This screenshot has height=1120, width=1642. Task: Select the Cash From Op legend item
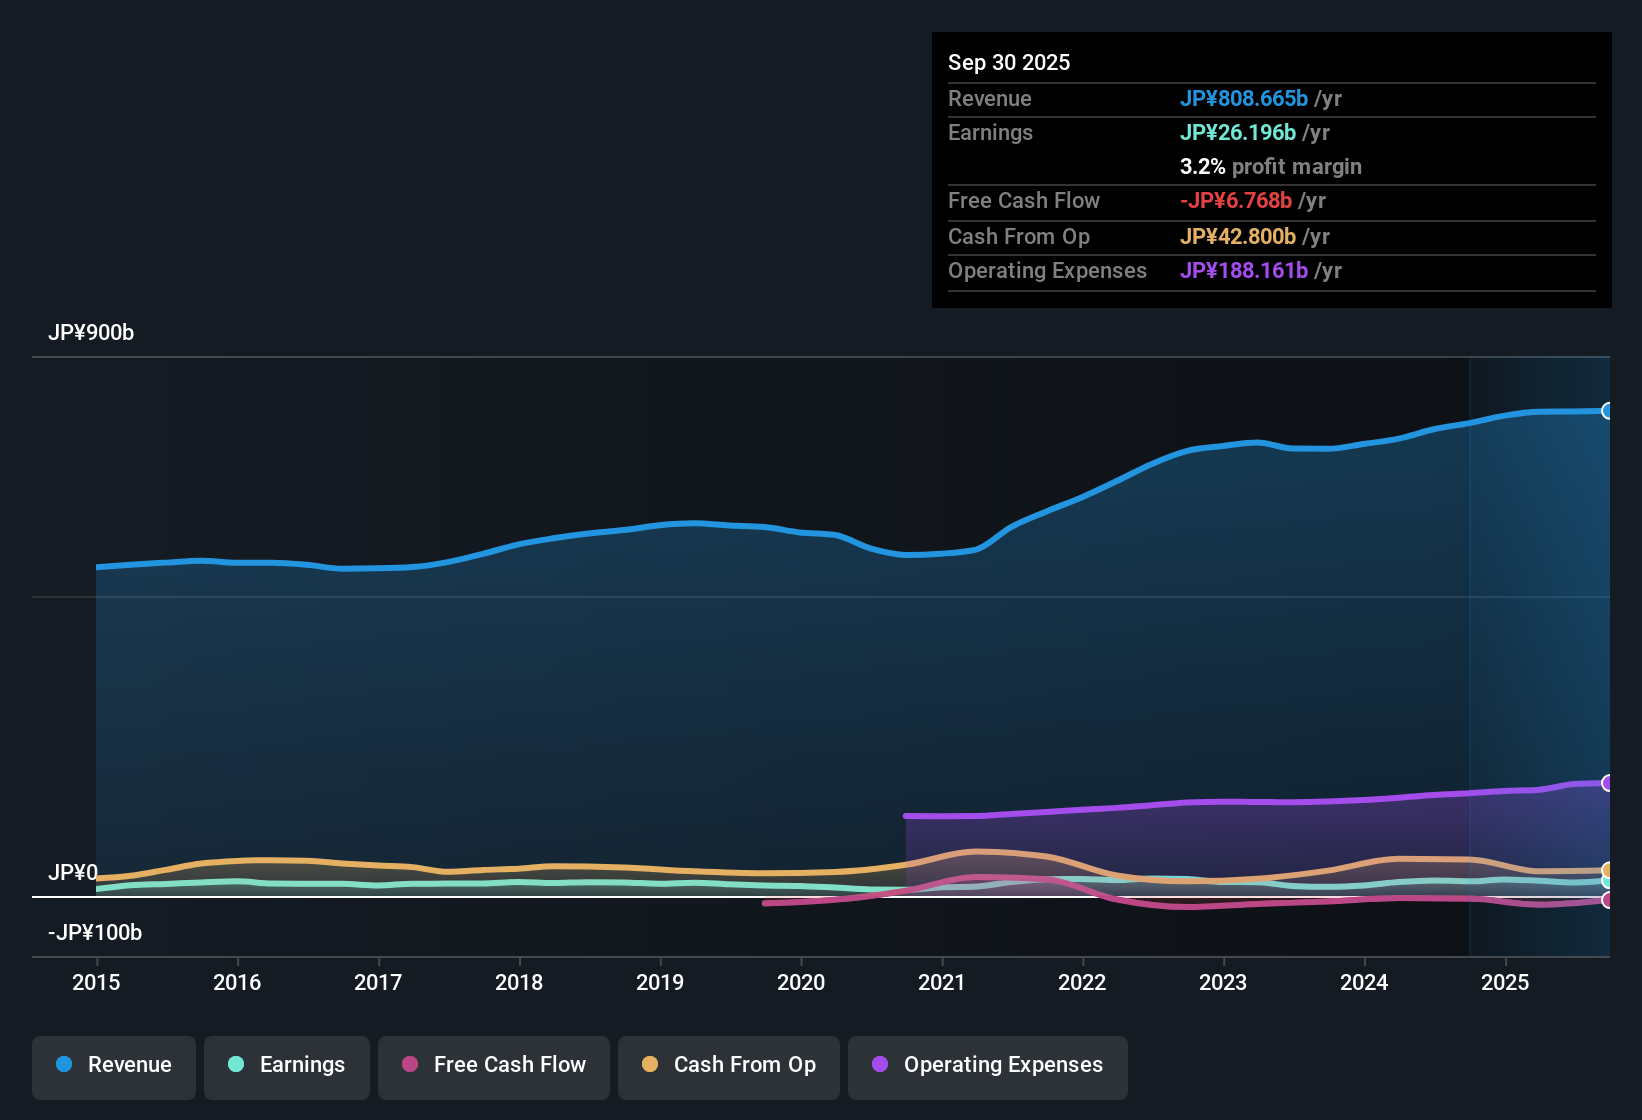[x=728, y=1065]
